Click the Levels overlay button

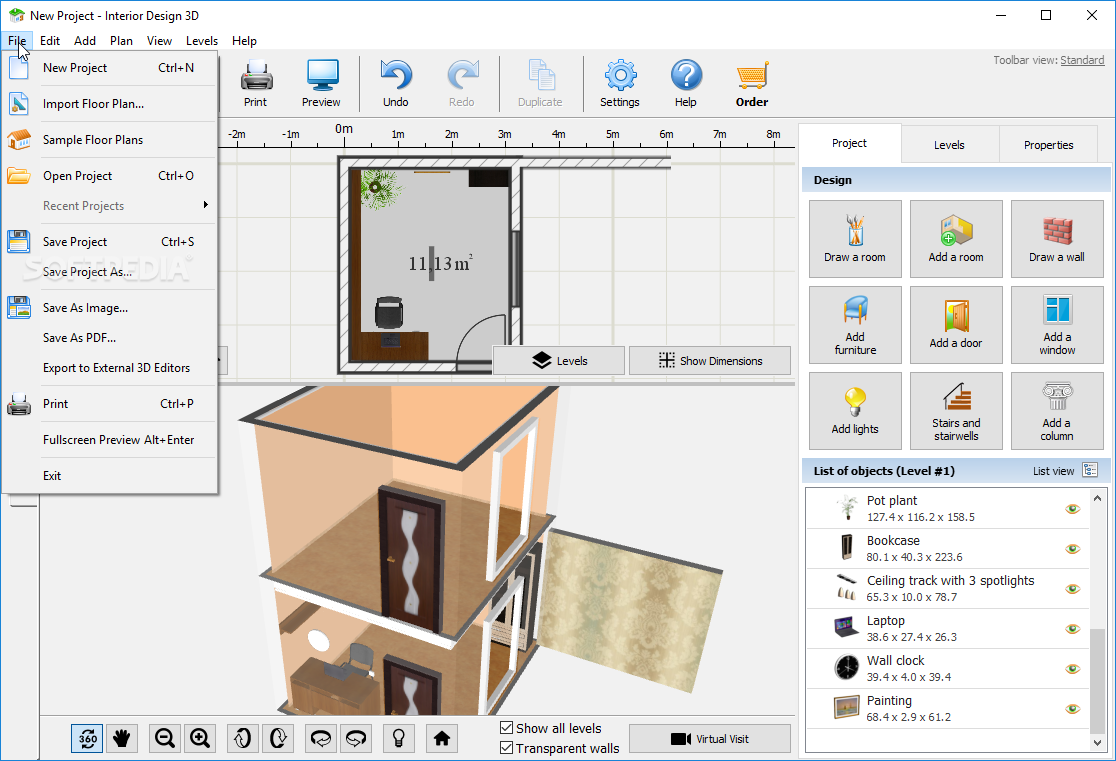(x=559, y=360)
